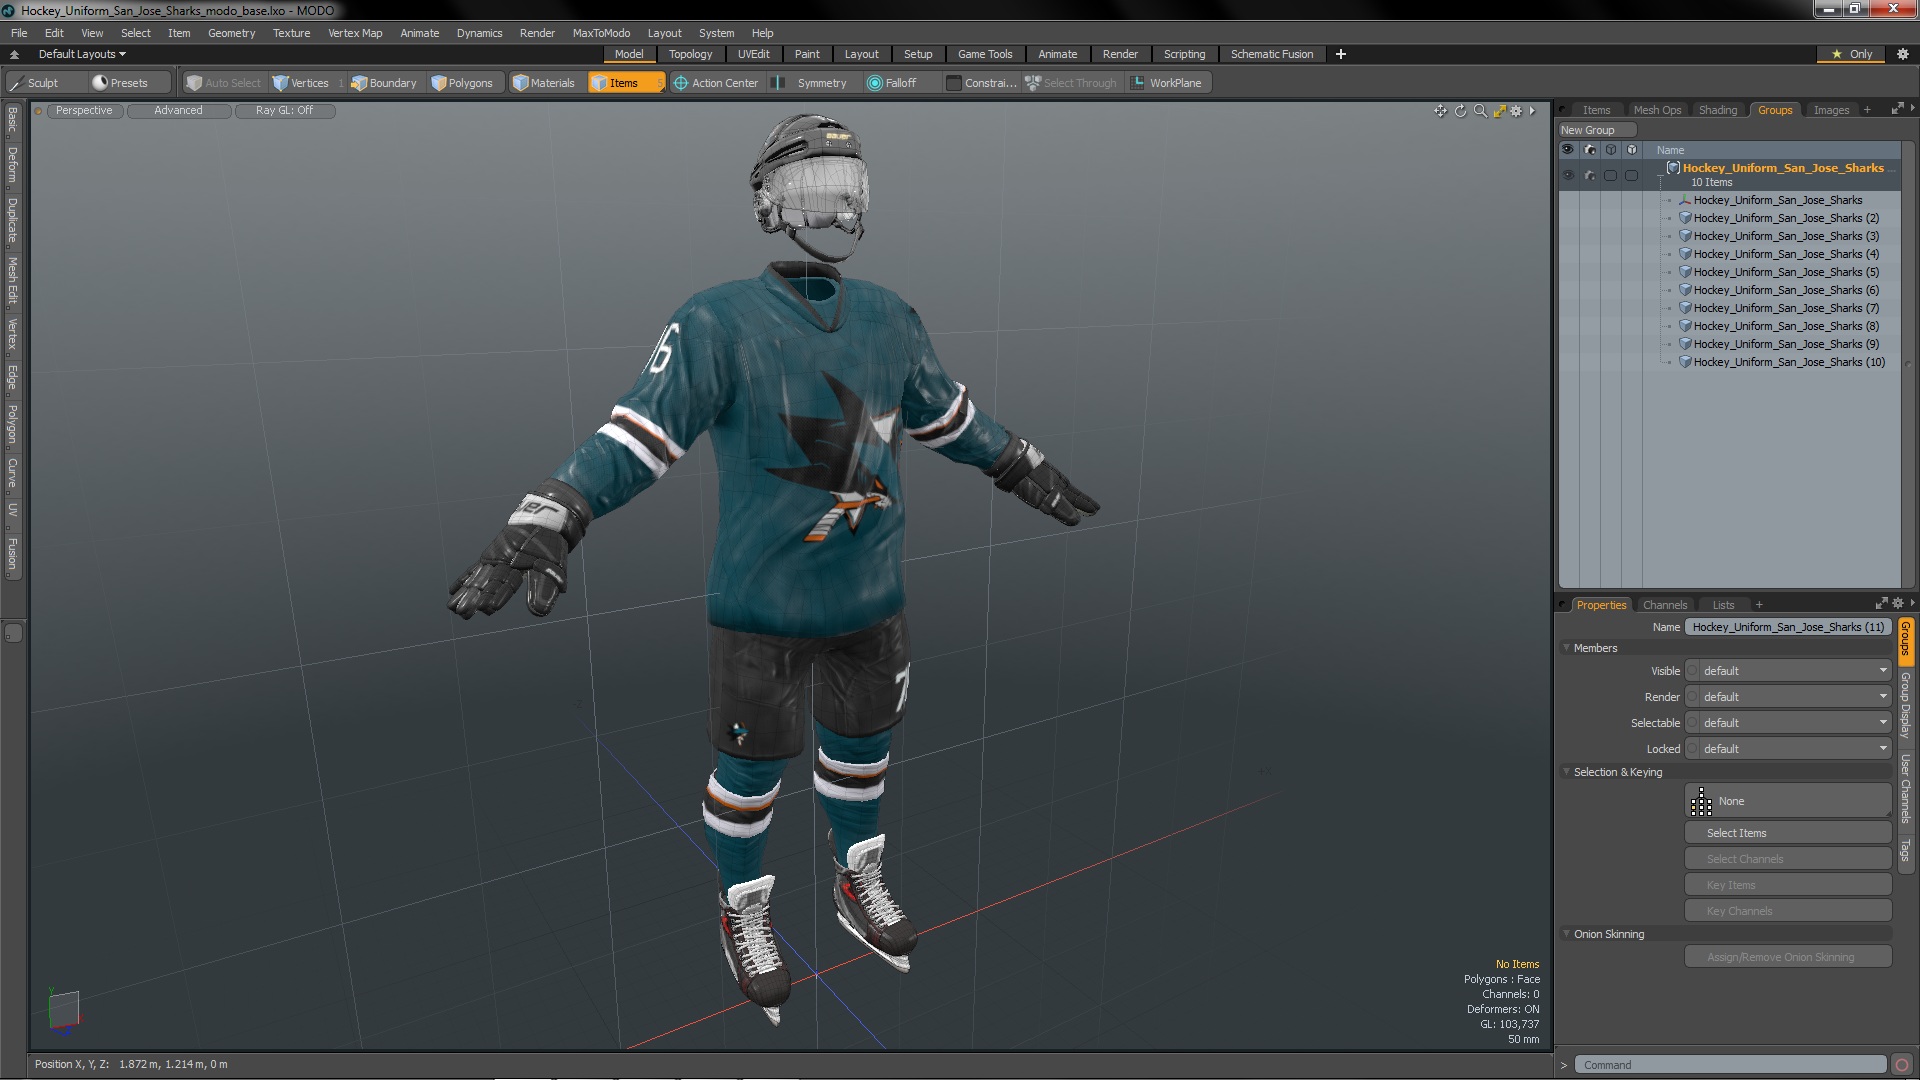Click the New Group button
1920x1080 pixels.
point(1596,130)
